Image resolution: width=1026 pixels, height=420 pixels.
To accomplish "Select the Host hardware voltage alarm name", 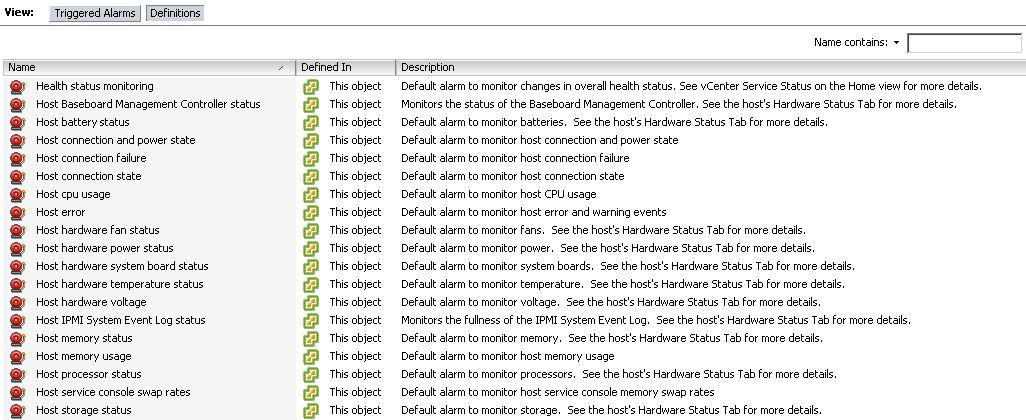I will point(91,302).
